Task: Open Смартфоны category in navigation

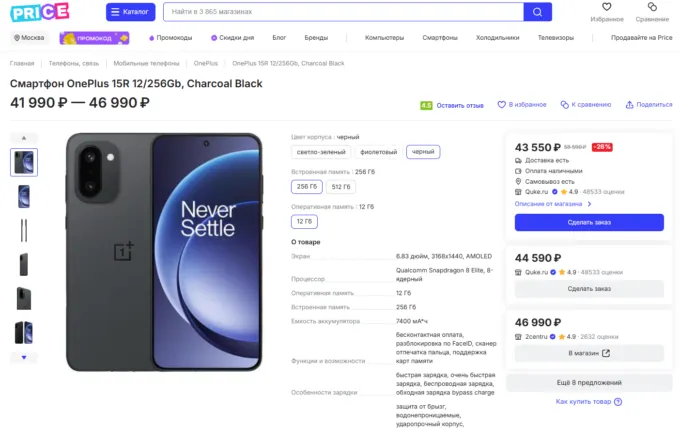Action: [440, 38]
